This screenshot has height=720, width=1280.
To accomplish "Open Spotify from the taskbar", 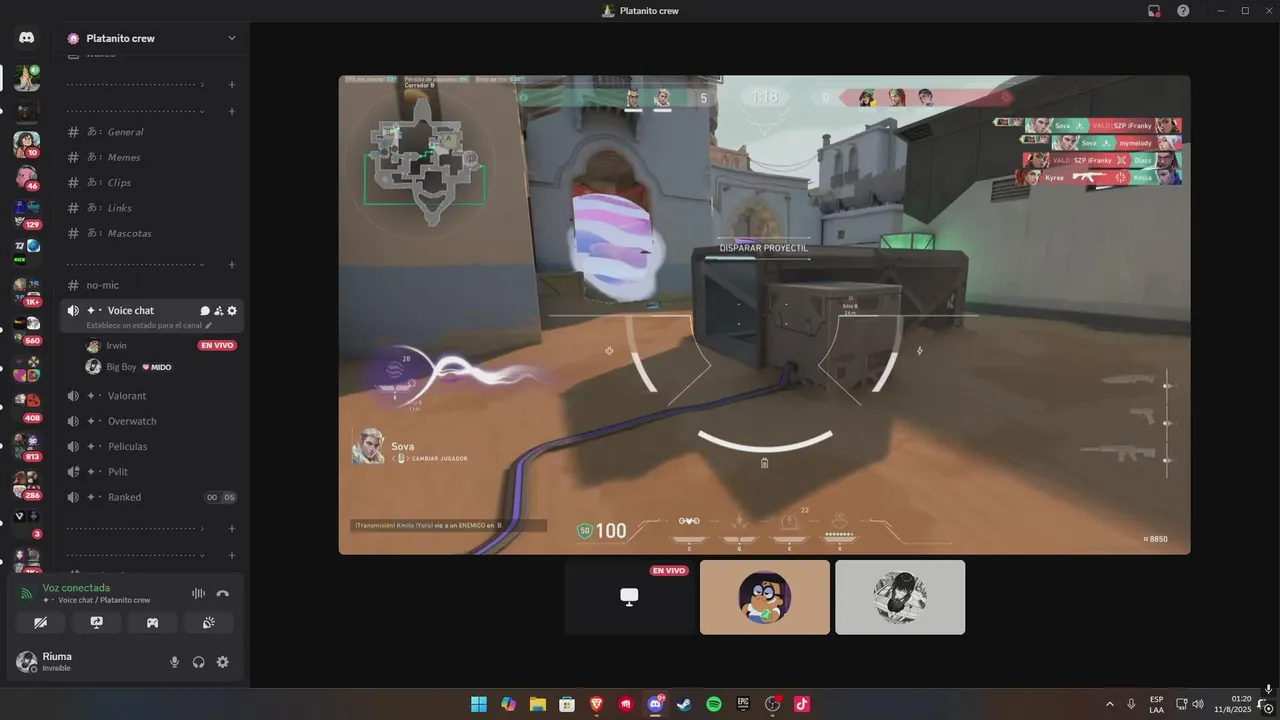I will tap(714, 704).
